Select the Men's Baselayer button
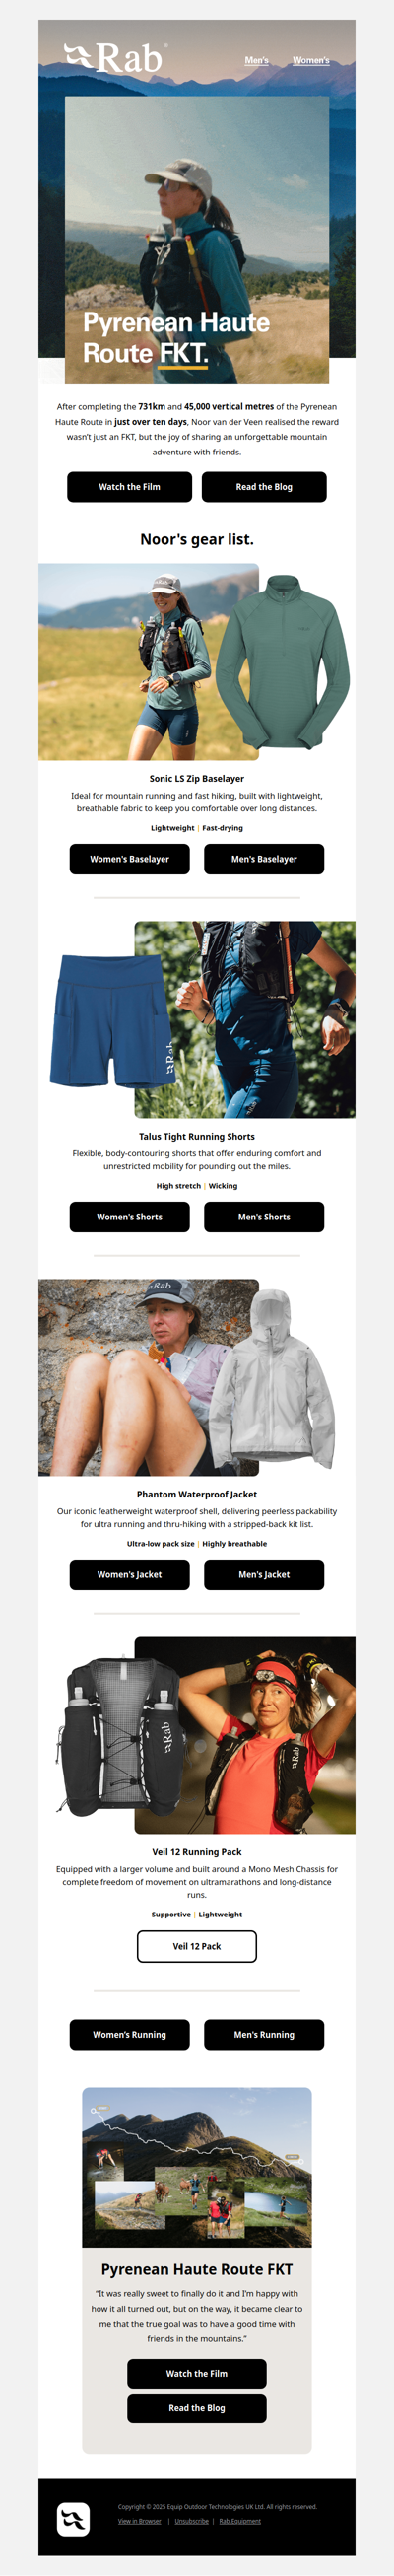The image size is (394, 2576). 264,859
